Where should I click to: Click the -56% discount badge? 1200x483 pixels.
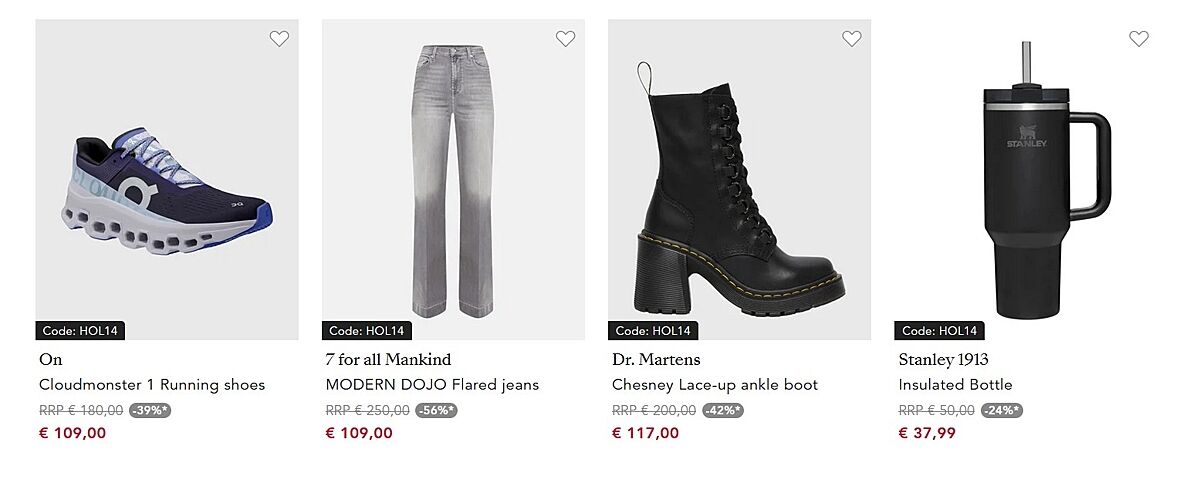click(x=436, y=410)
